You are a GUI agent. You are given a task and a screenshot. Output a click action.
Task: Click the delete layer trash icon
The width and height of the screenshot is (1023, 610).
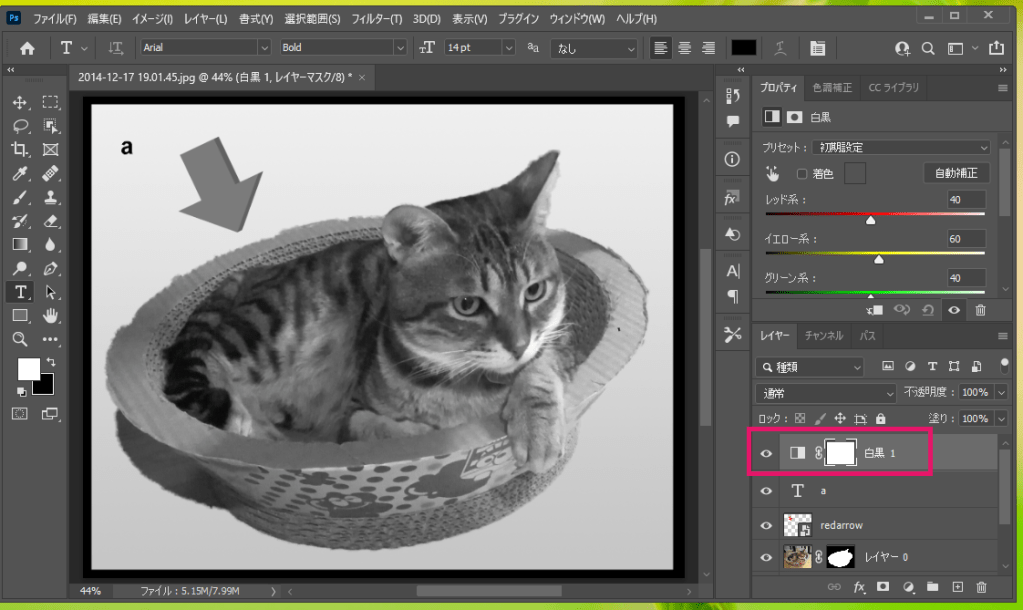[981, 587]
